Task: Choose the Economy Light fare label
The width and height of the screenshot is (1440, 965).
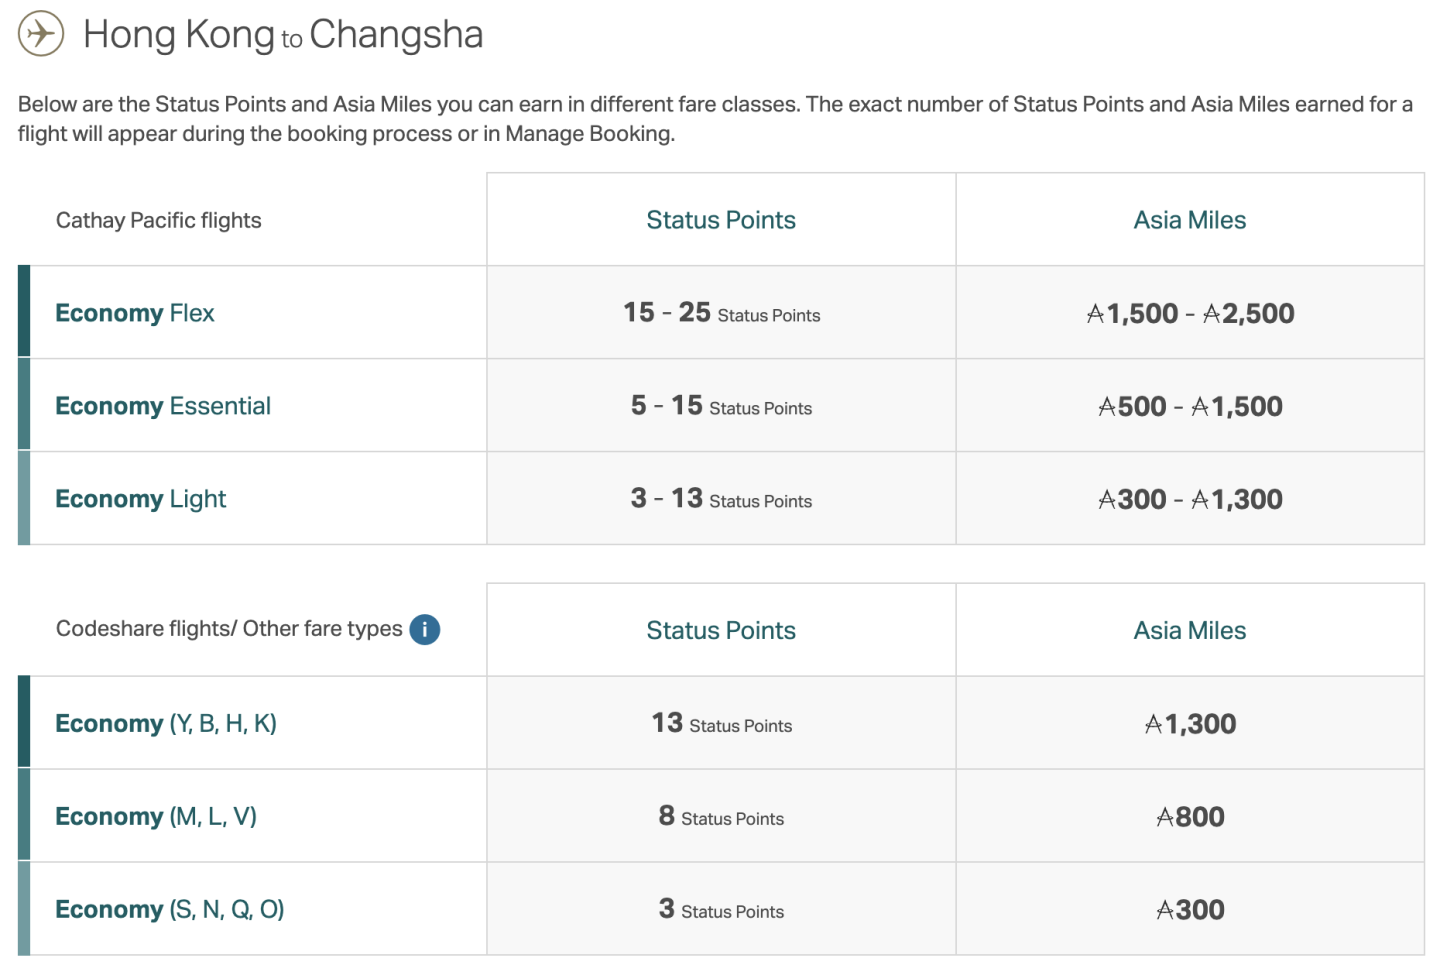Action: click(x=141, y=499)
